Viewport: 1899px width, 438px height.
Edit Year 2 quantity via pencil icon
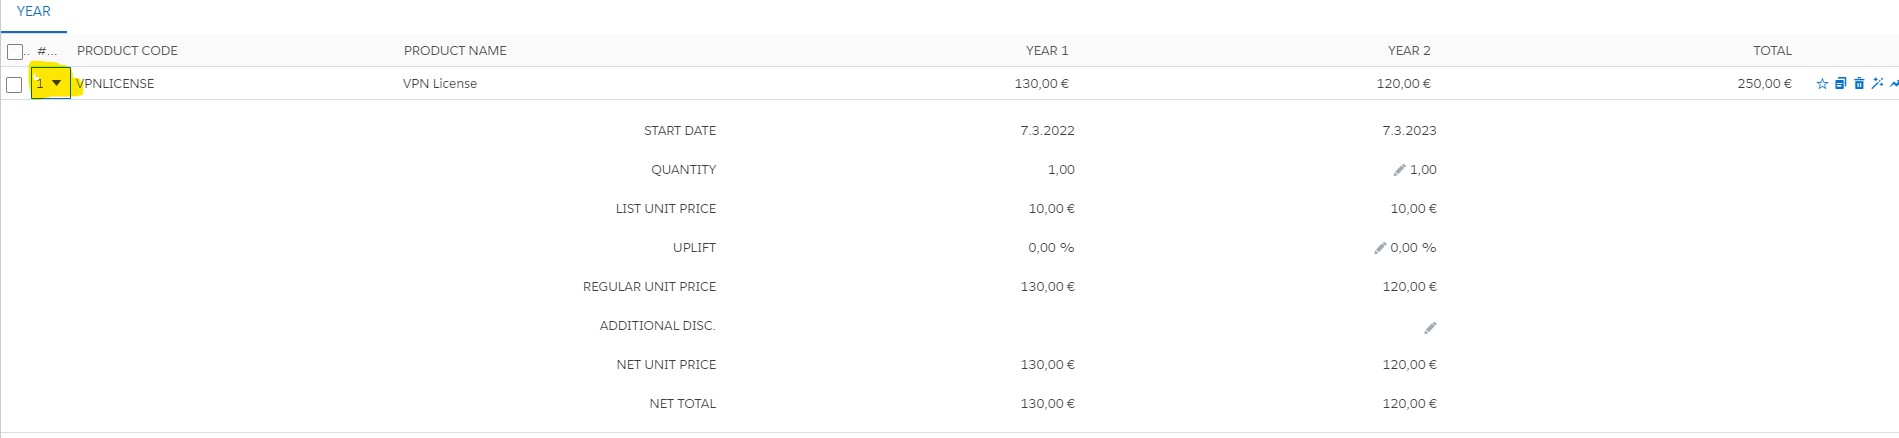[1399, 170]
